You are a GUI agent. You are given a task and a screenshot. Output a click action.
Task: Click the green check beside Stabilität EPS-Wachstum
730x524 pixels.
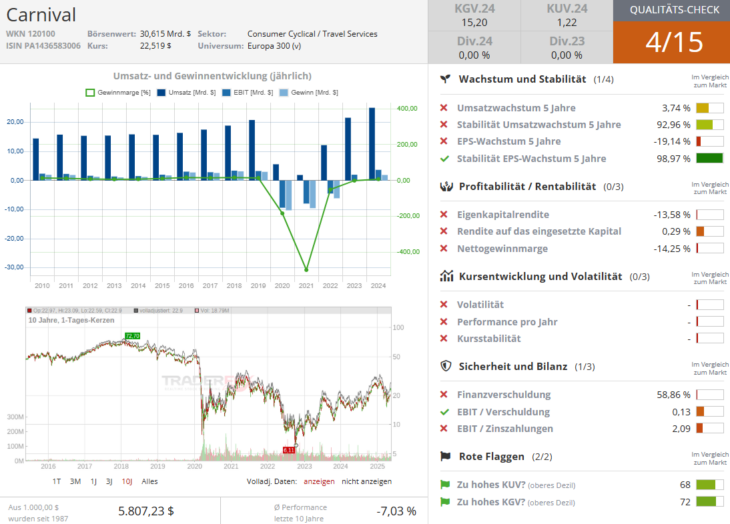444,159
